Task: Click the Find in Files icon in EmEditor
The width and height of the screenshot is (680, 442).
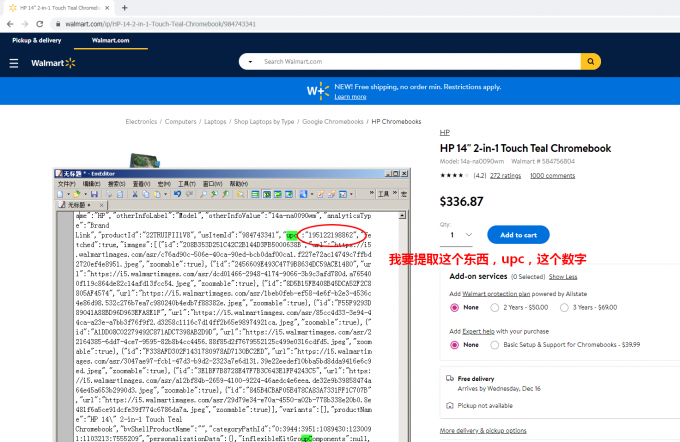Action: click(x=240, y=194)
